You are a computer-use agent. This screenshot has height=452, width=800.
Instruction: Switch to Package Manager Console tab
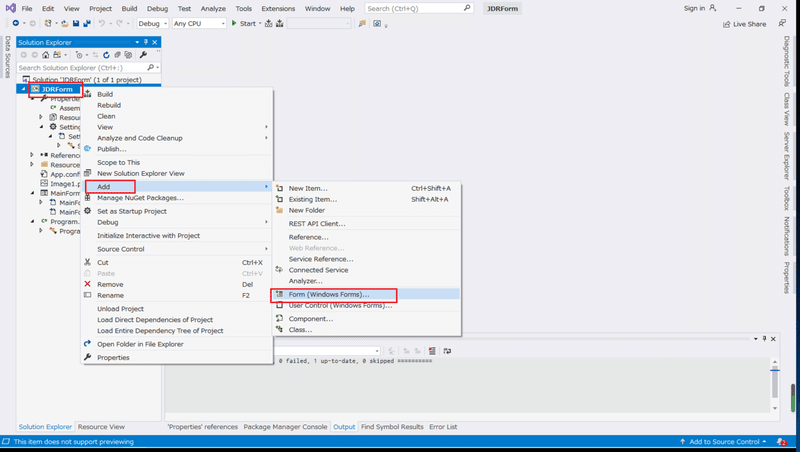point(285,427)
